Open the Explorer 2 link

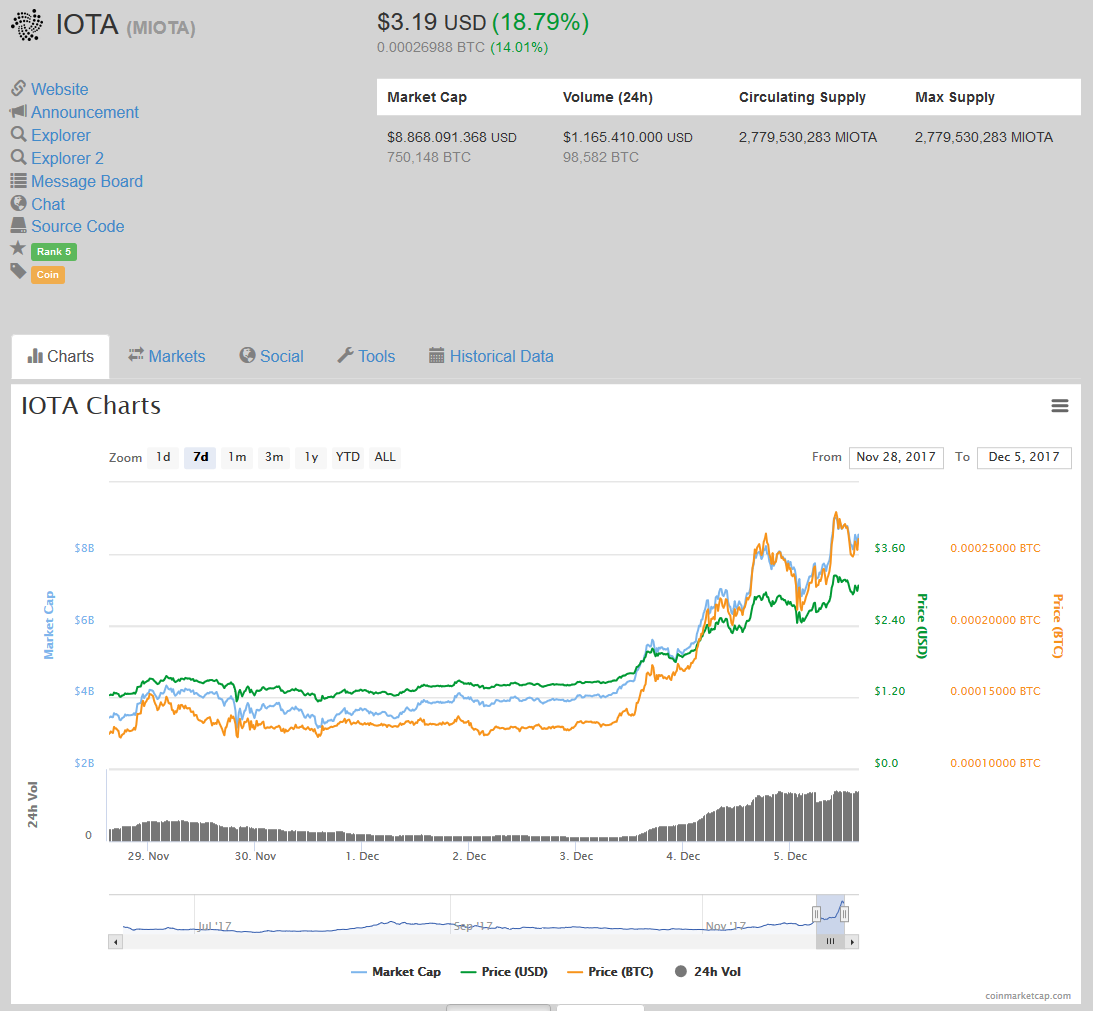tap(68, 158)
